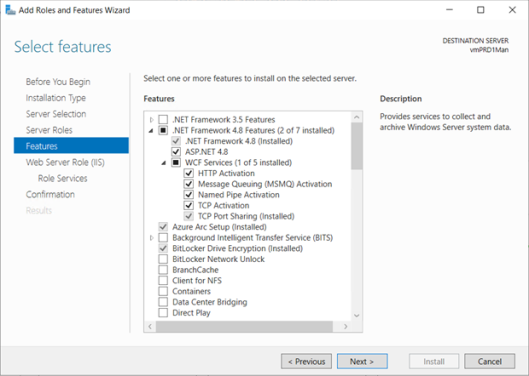Expand the Background Intelligent Transfer Service node
Screen dimensions: 529x376
point(151,238)
